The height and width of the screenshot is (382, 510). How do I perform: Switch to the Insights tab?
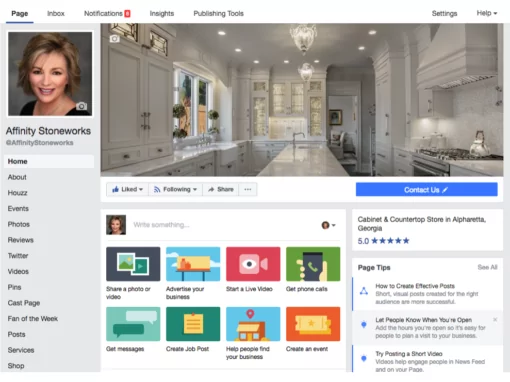162,13
